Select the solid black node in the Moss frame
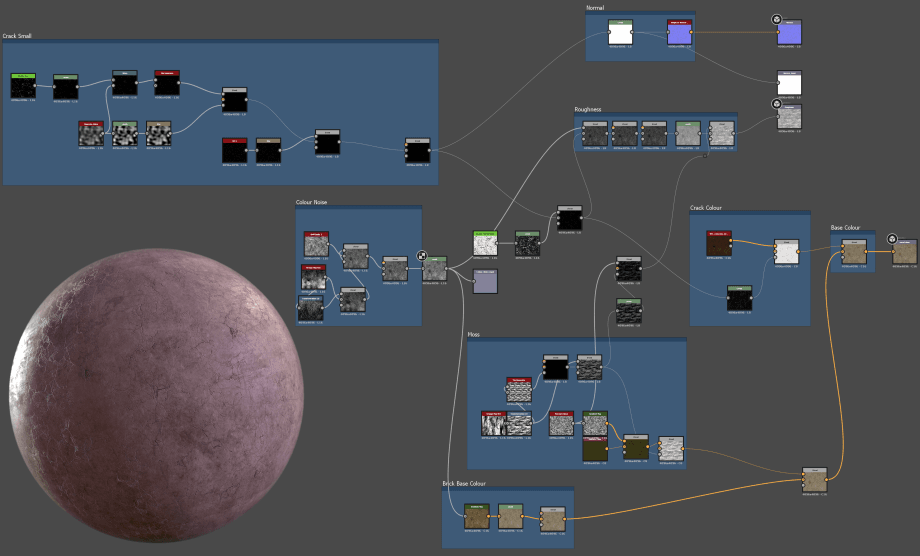The image size is (920, 556). pos(555,367)
